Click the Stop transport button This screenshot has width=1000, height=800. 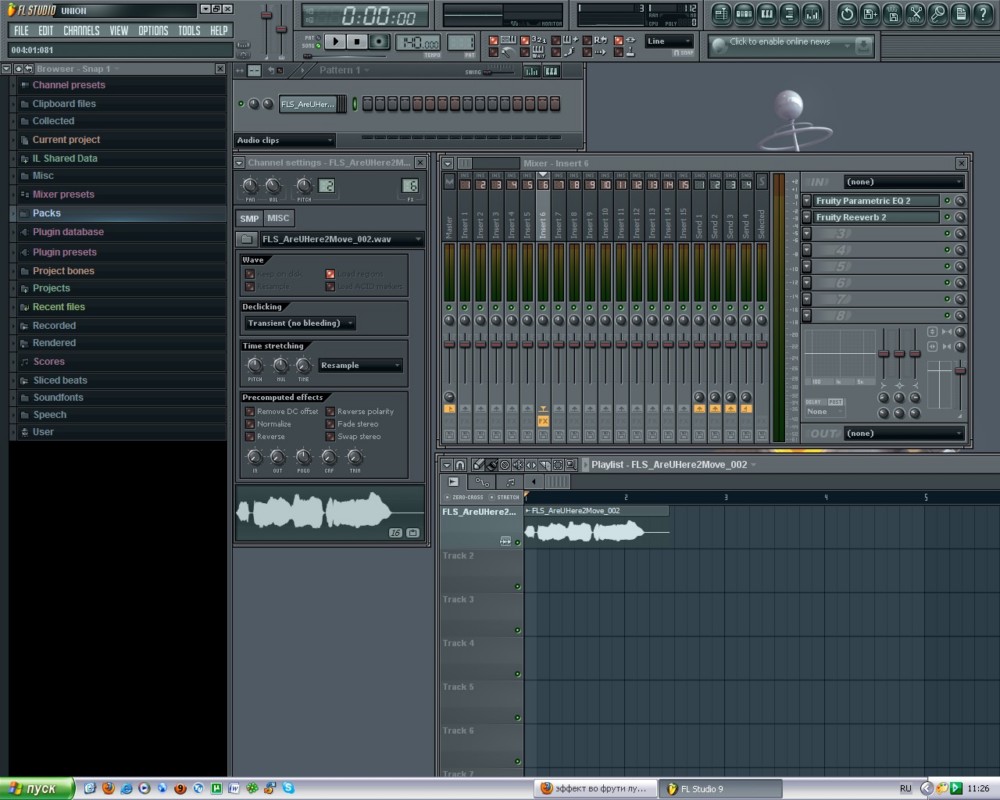(x=357, y=41)
